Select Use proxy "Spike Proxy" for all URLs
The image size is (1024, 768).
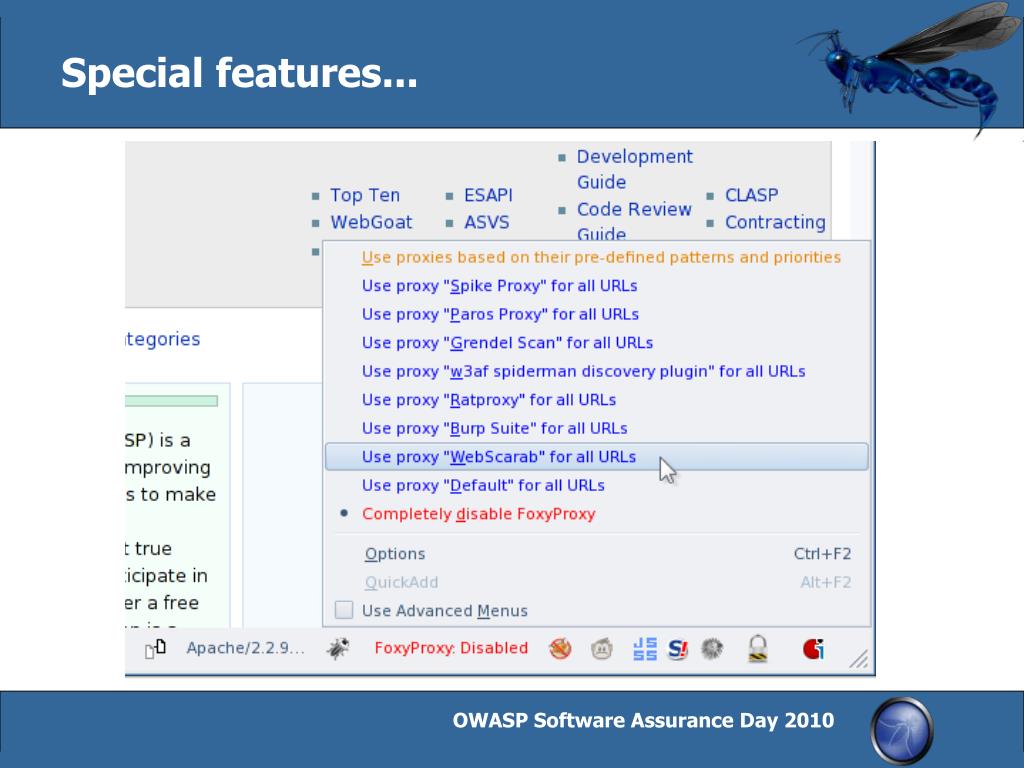point(597,286)
